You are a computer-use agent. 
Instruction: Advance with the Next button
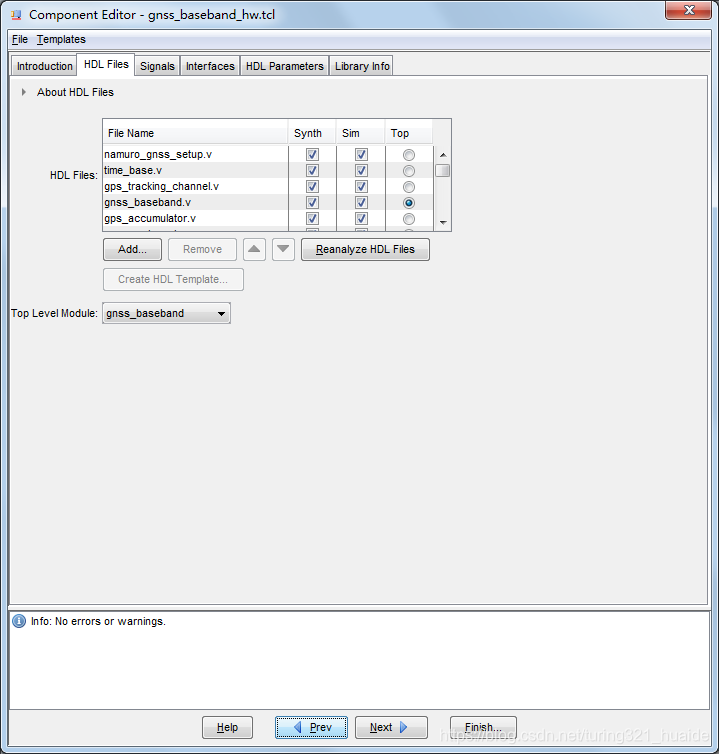click(x=391, y=727)
